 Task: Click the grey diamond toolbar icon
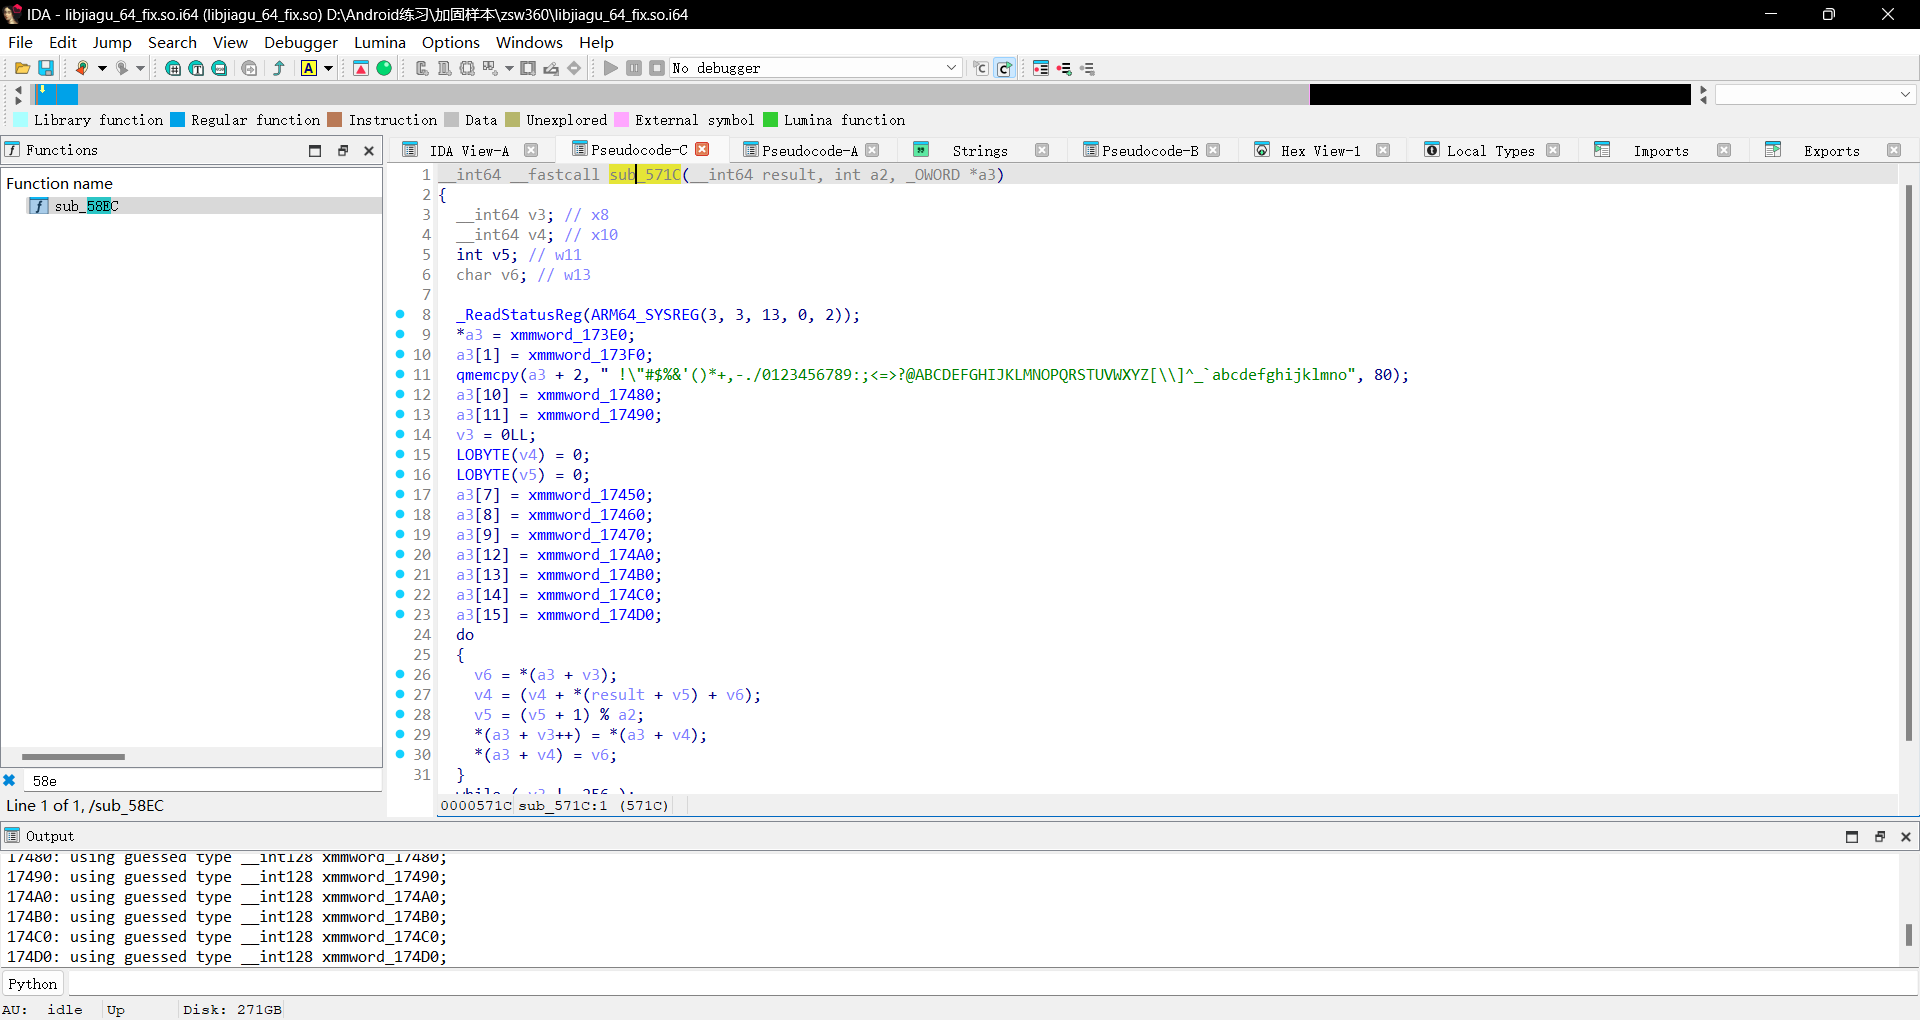574,68
